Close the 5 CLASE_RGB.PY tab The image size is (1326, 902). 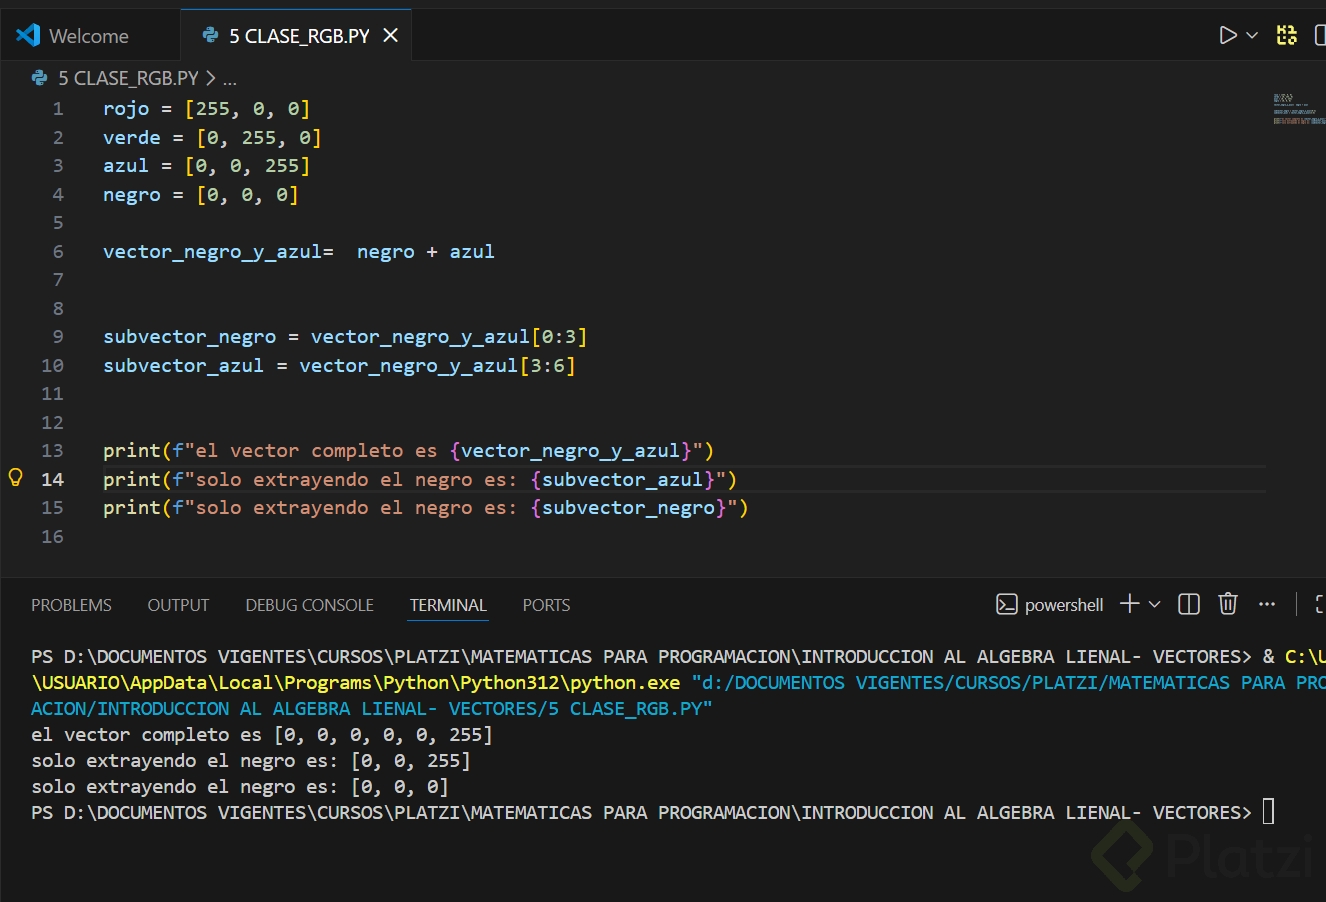click(x=391, y=36)
